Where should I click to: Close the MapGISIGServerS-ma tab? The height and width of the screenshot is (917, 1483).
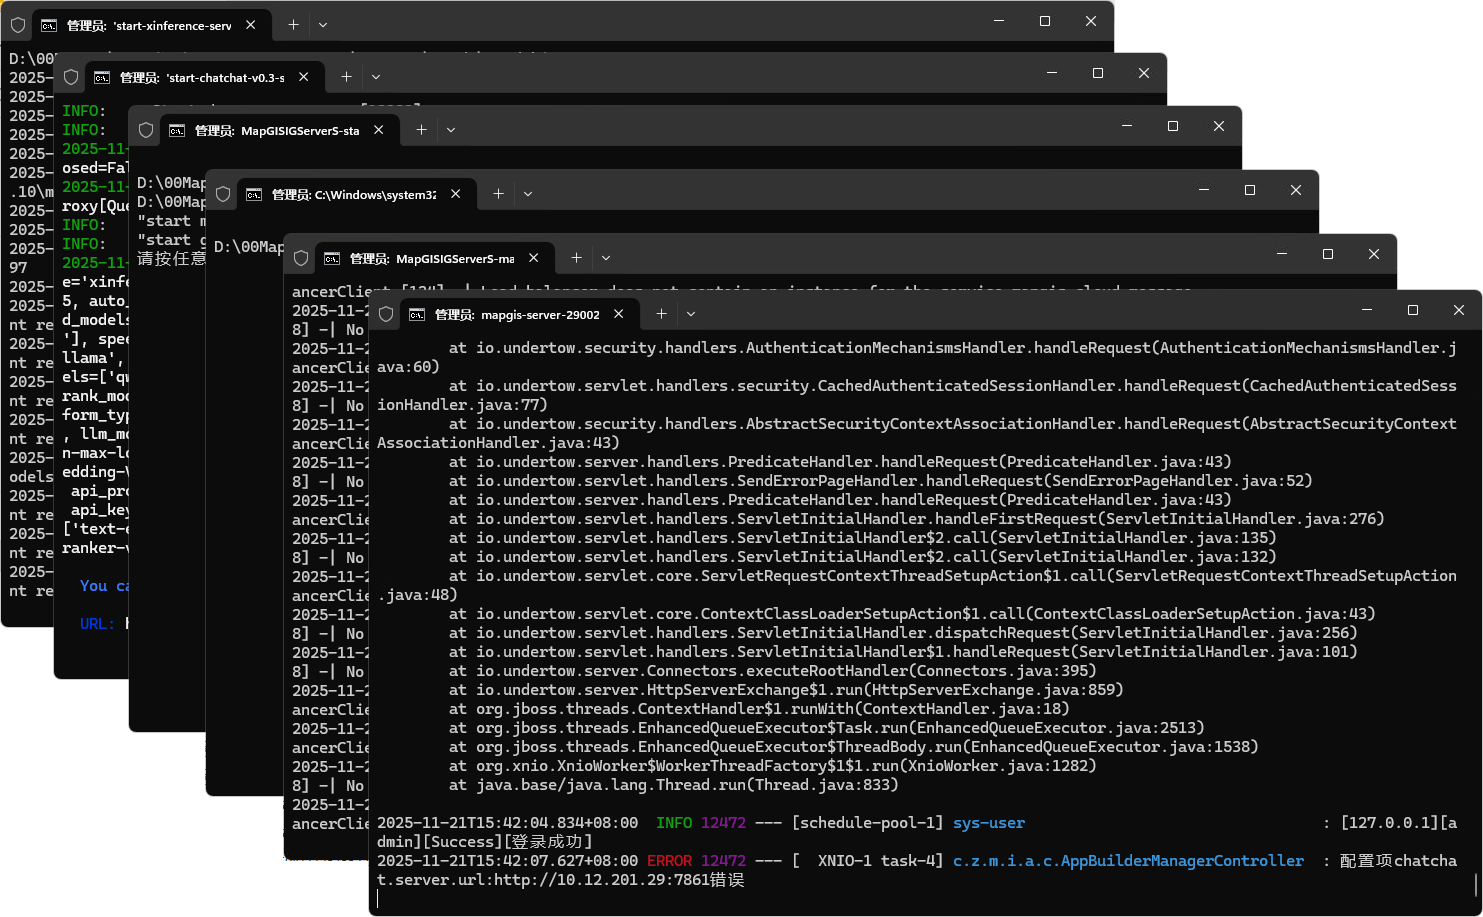click(x=534, y=258)
